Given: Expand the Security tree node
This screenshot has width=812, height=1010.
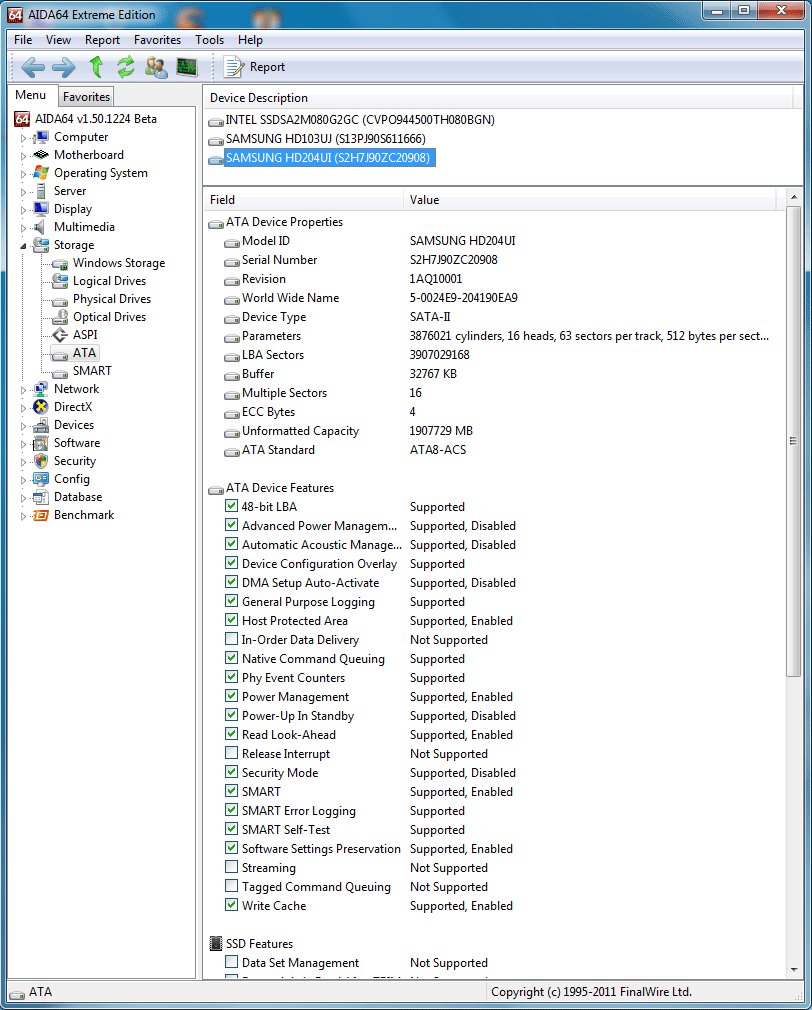Looking at the screenshot, I should pyautogui.click(x=23, y=462).
